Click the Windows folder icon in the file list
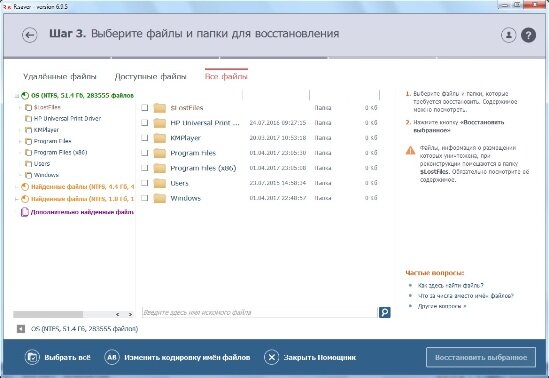549x378 pixels. [x=160, y=198]
